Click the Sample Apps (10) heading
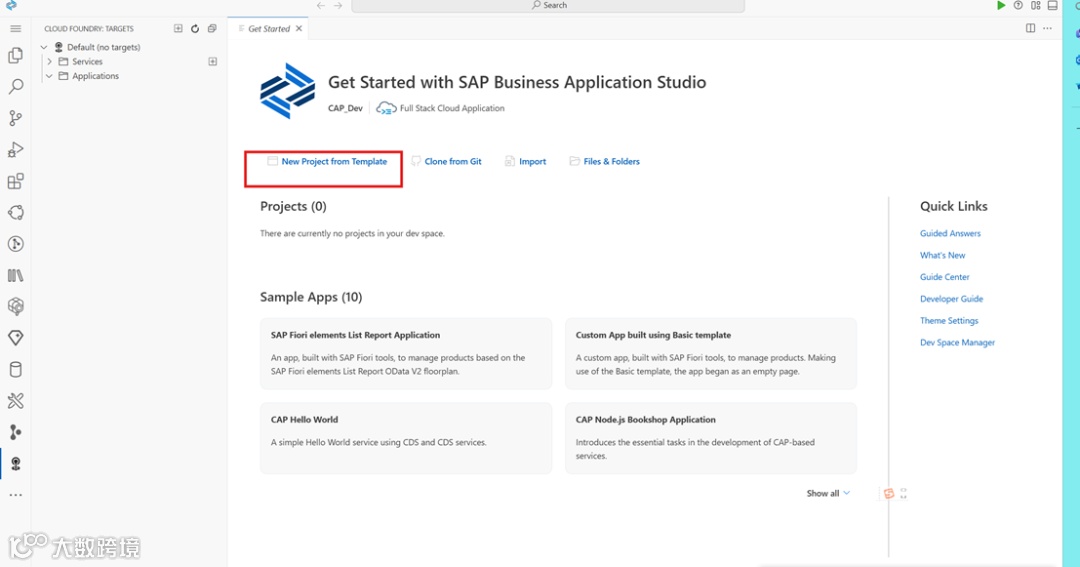This screenshot has height=567, width=1080. click(311, 297)
